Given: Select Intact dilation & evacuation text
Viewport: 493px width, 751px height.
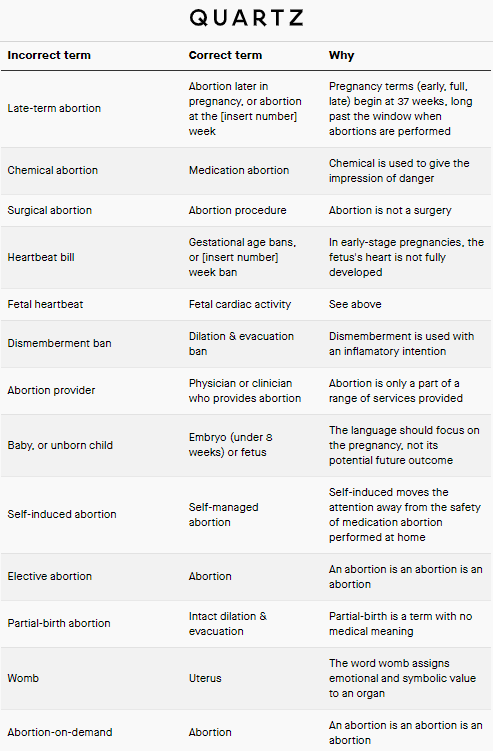Looking at the screenshot, I should coord(228,623).
